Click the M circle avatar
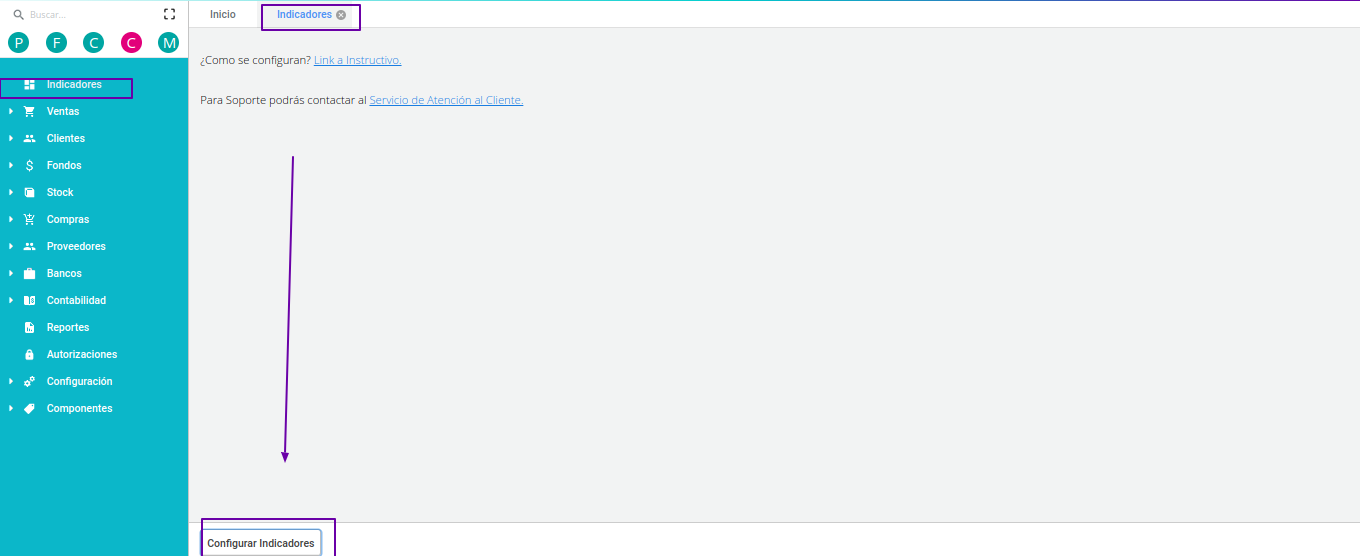The image size is (1360, 556). coord(168,42)
